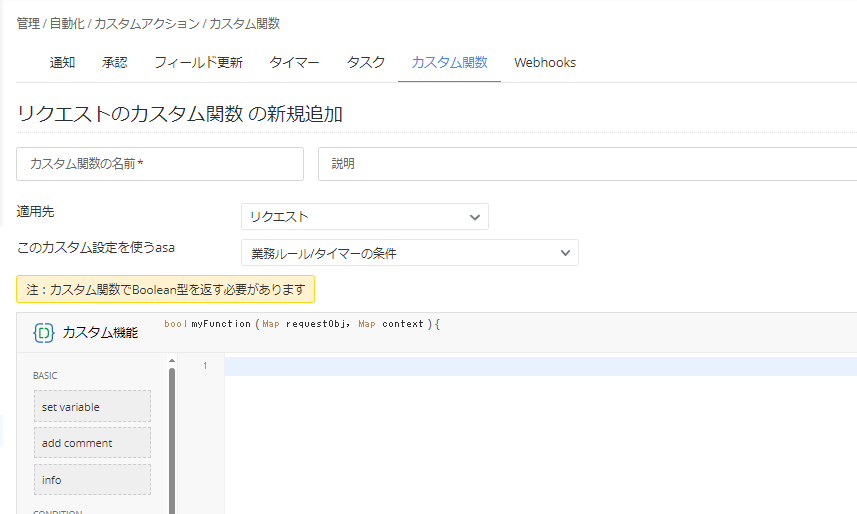Click the block palette vertical scrollbar
This screenshot has height=514, width=857.
(172, 440)
